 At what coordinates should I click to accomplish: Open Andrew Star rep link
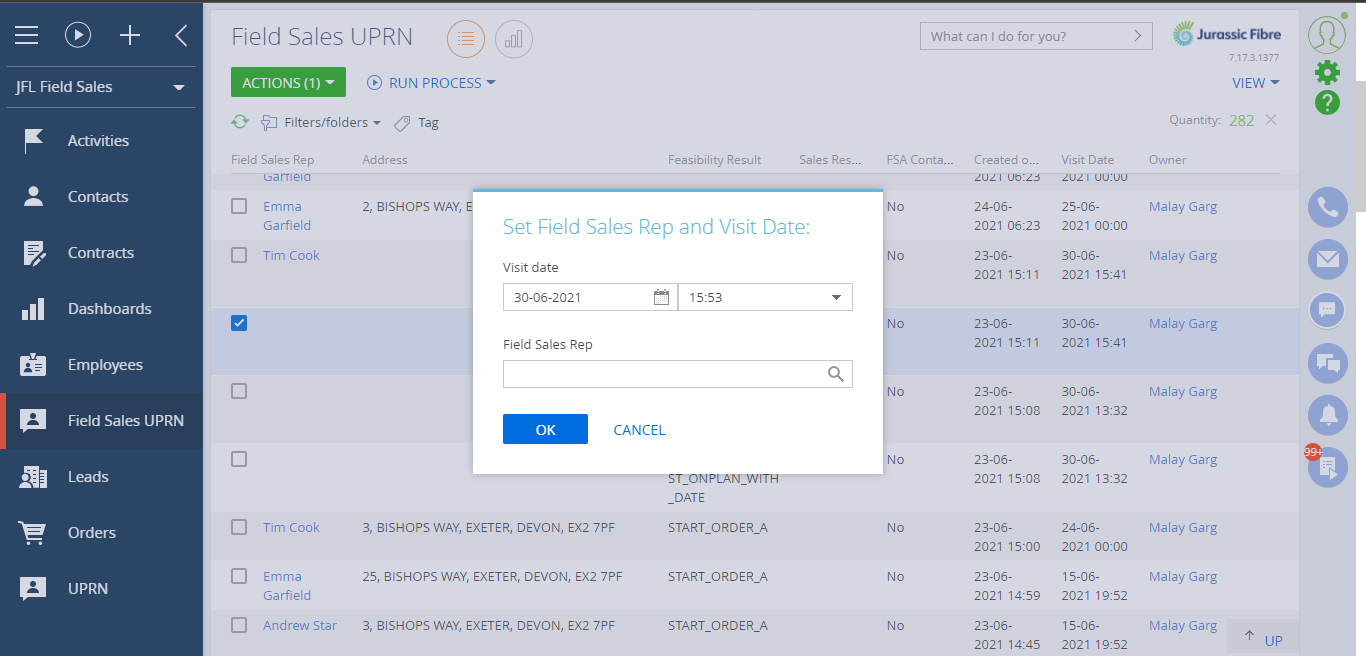coord(300,625)
